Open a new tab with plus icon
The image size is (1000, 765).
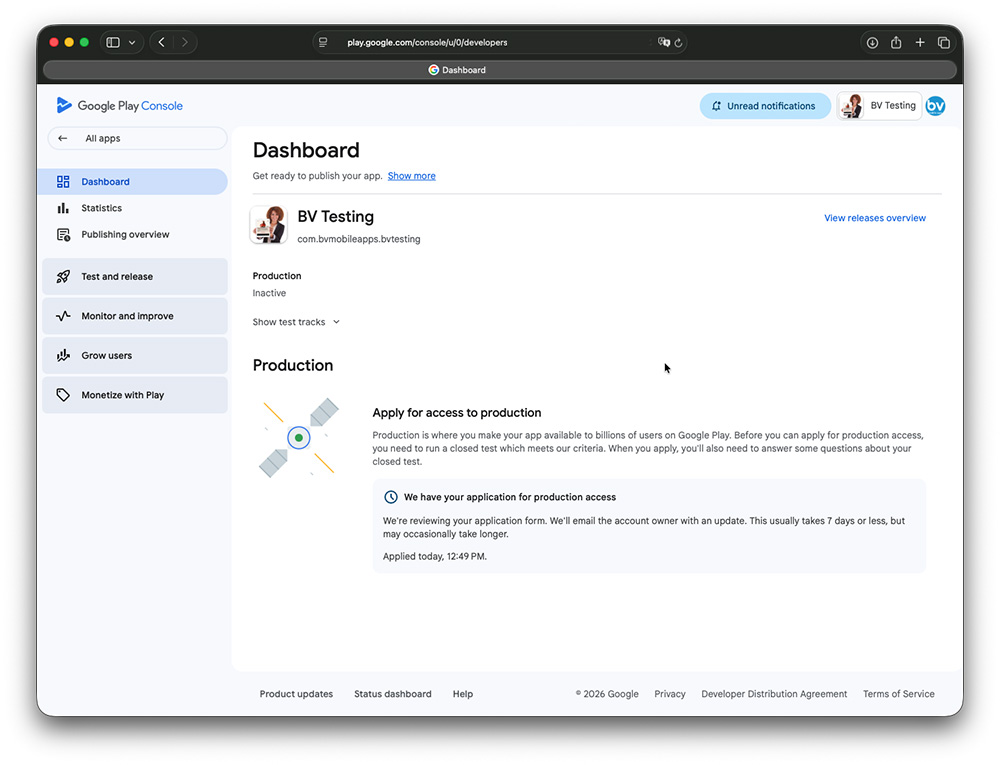(920, 43)
